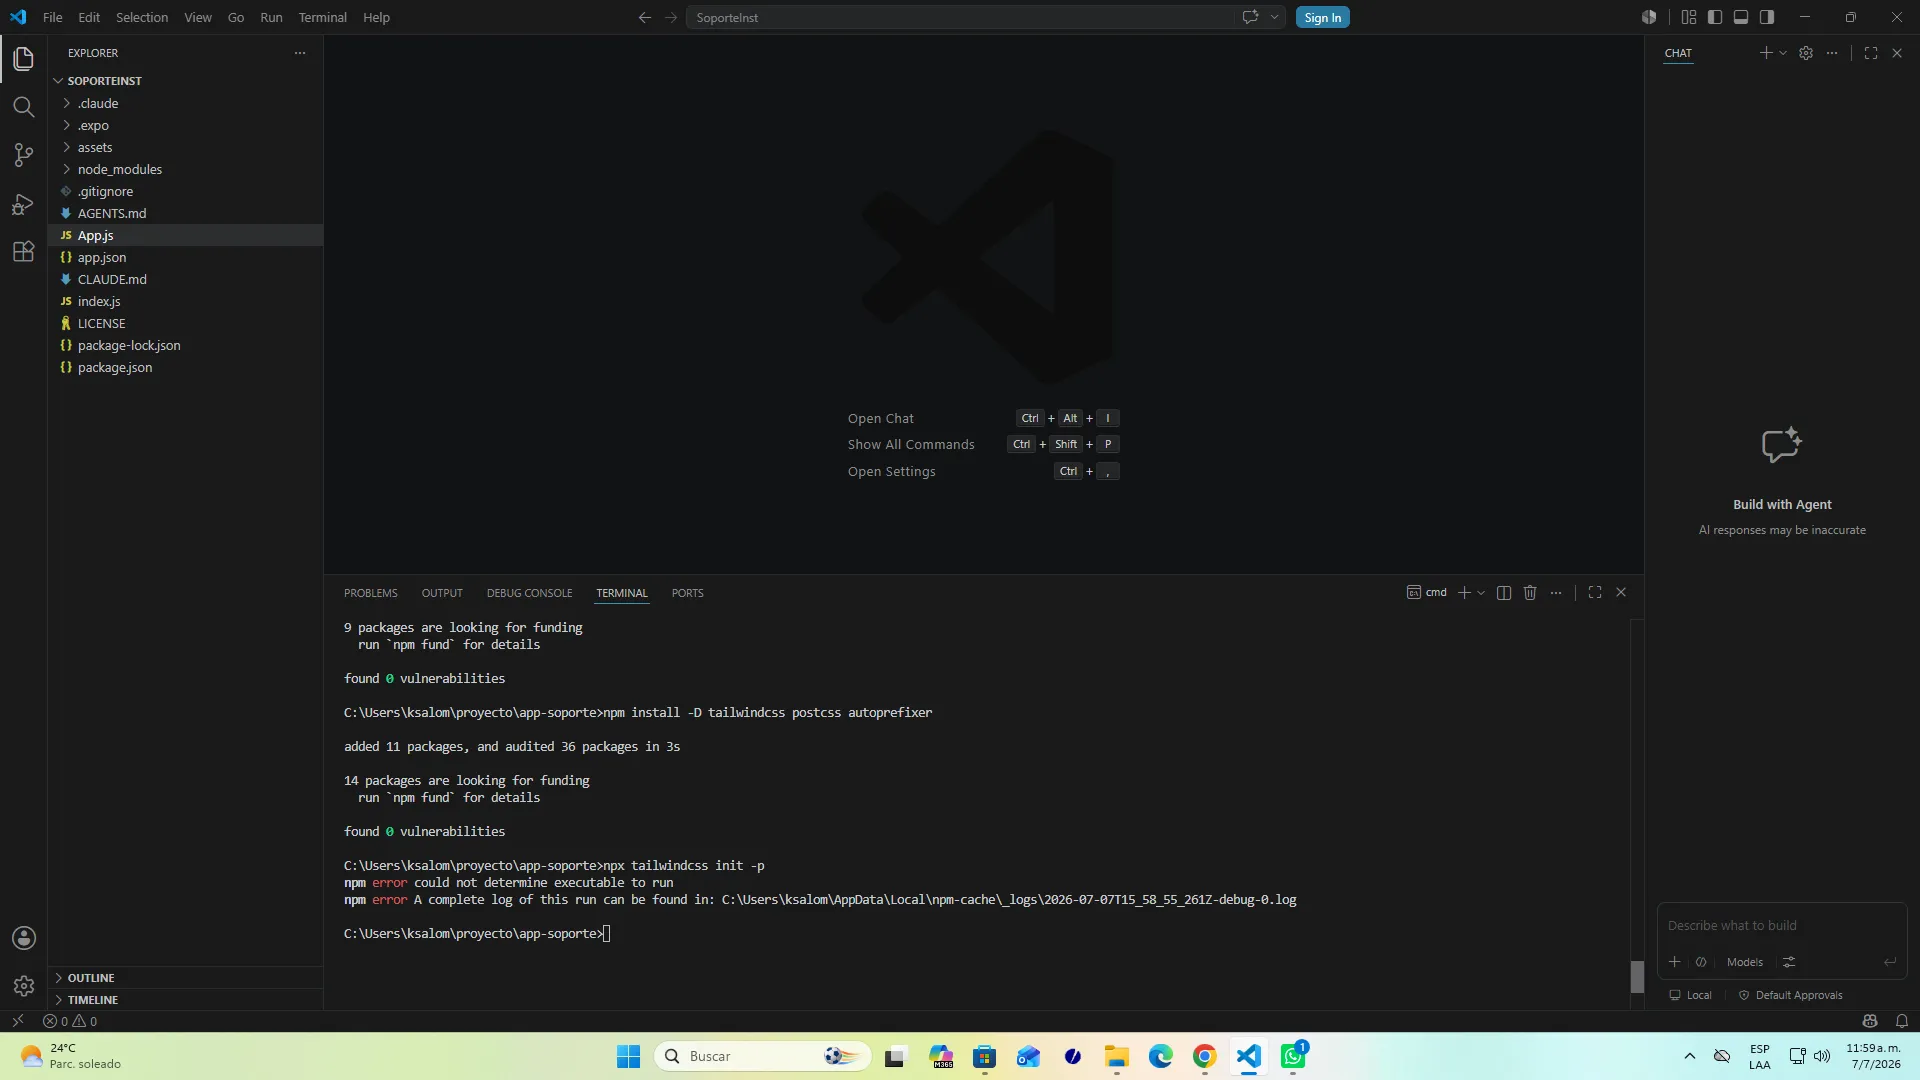The image size is (1920, 1080).
Task: Click the Copilot status icon in status bar
Action: point(1870,1021)
